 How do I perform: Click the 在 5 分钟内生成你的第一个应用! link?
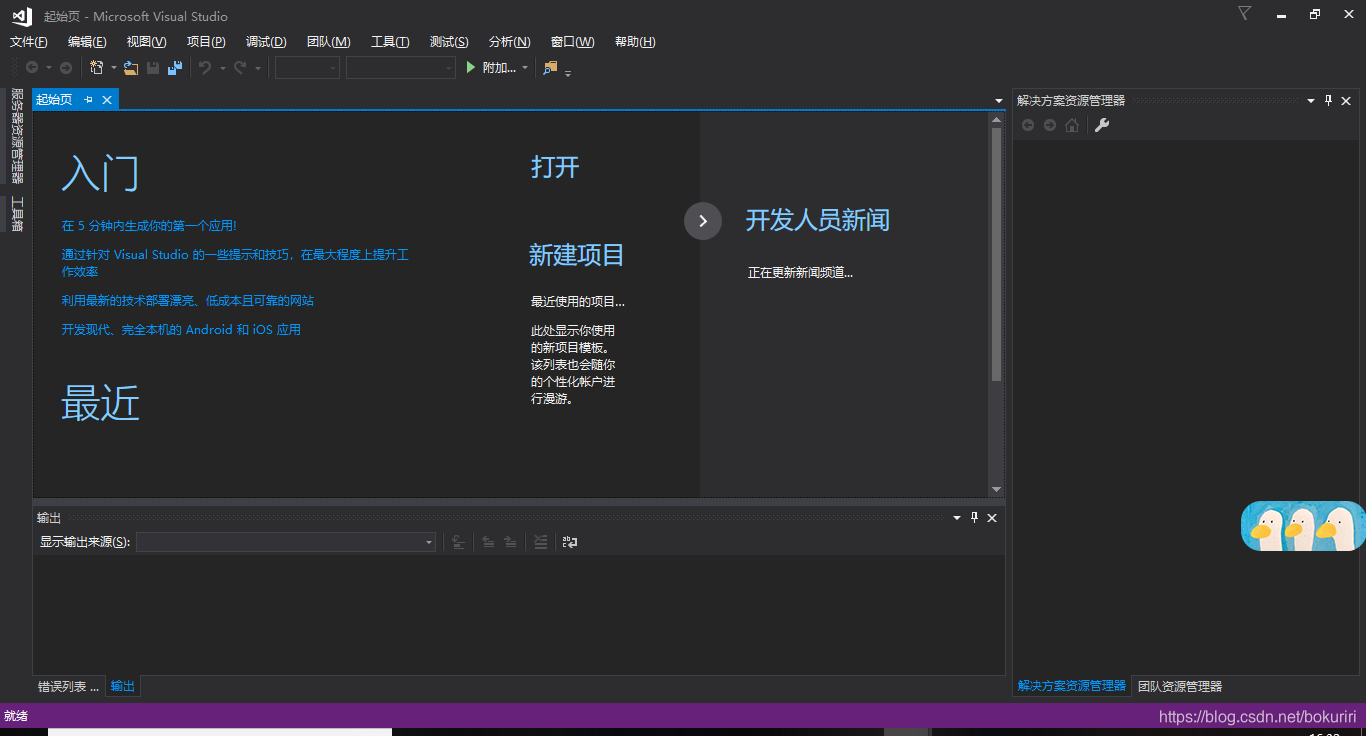(149, 226)
